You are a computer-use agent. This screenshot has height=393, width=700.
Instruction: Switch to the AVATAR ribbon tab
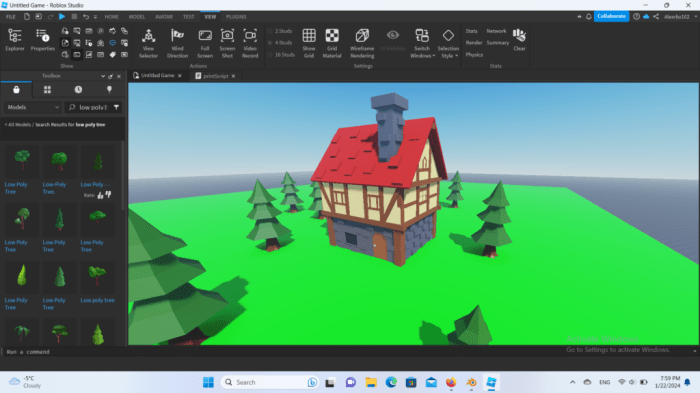pos(164,17)
